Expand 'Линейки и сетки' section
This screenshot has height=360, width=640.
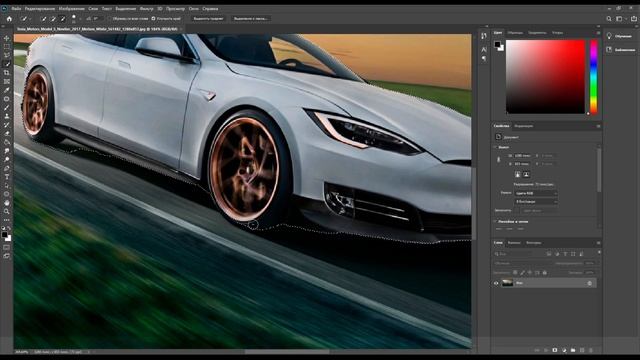(496, 222)
